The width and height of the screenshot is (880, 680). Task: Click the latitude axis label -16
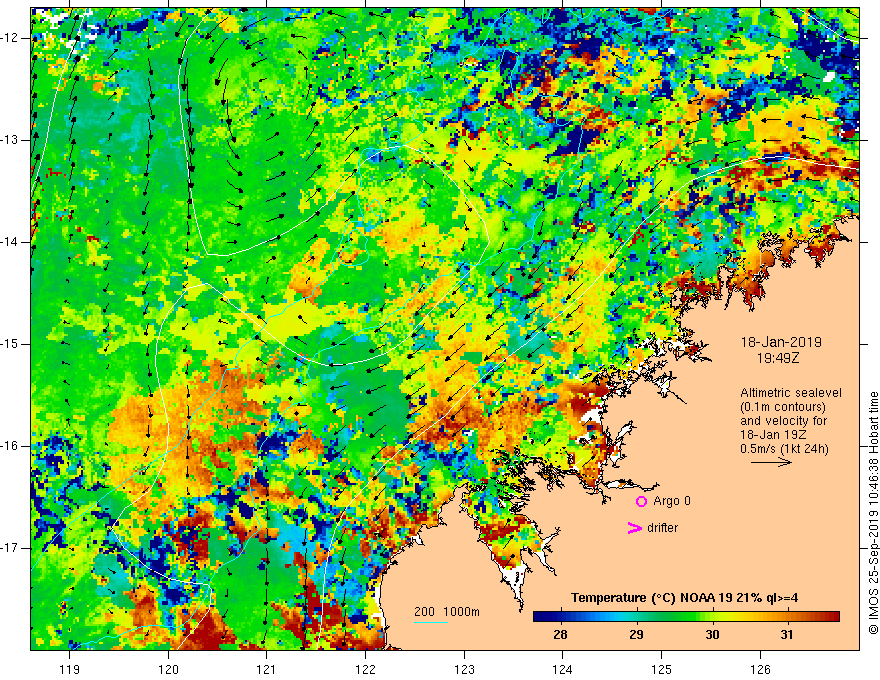10,446
